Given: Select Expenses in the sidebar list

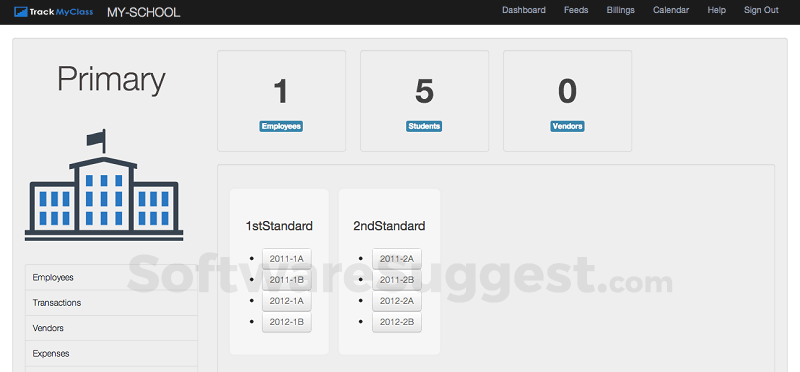Looking at the screenshot, I should click(111, 353).
